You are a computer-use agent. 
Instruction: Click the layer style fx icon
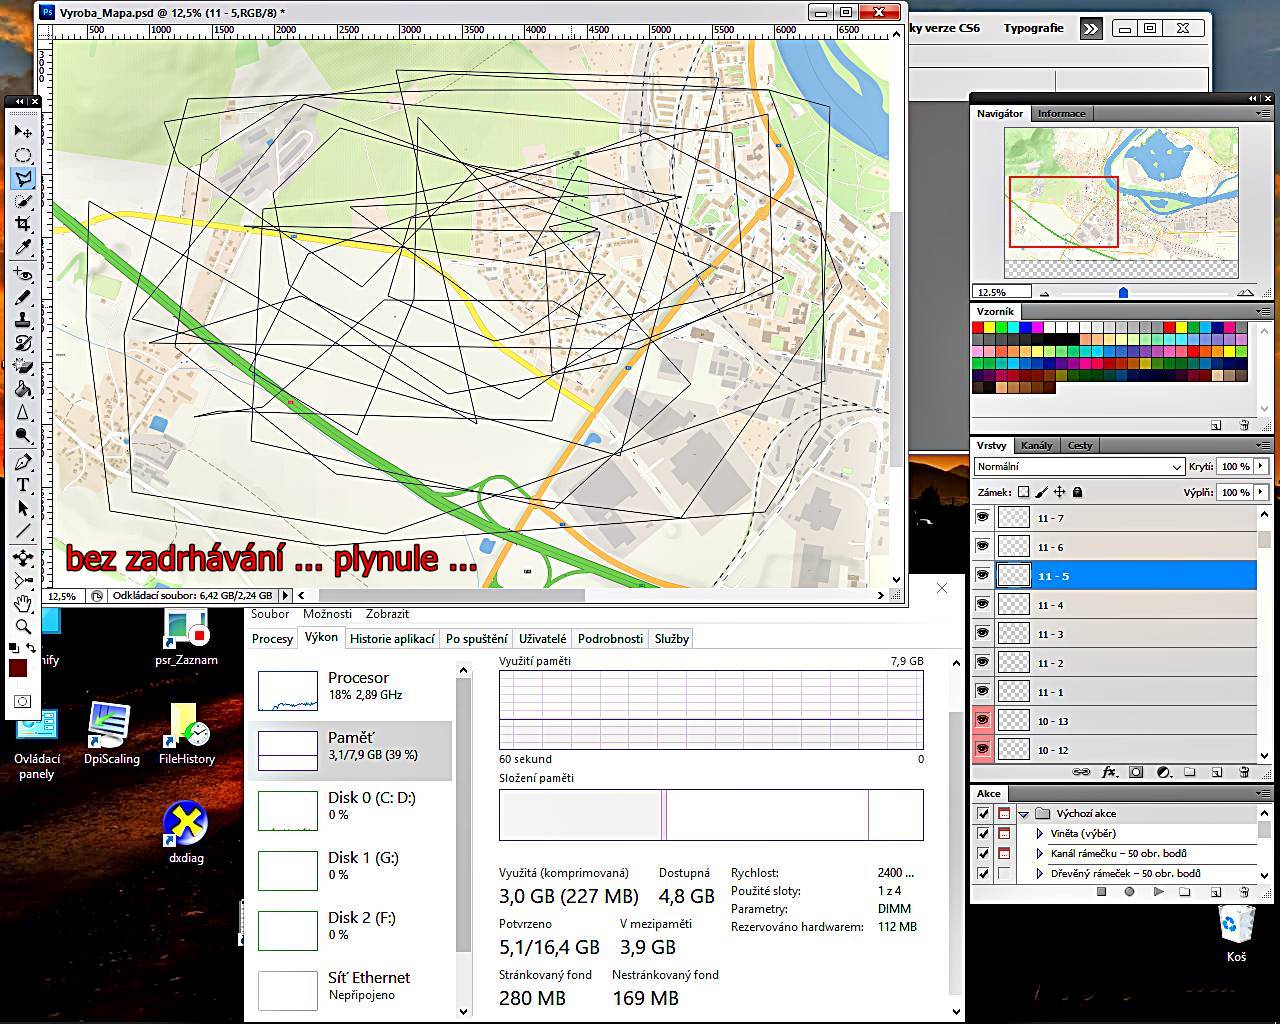coord(1109,772)
